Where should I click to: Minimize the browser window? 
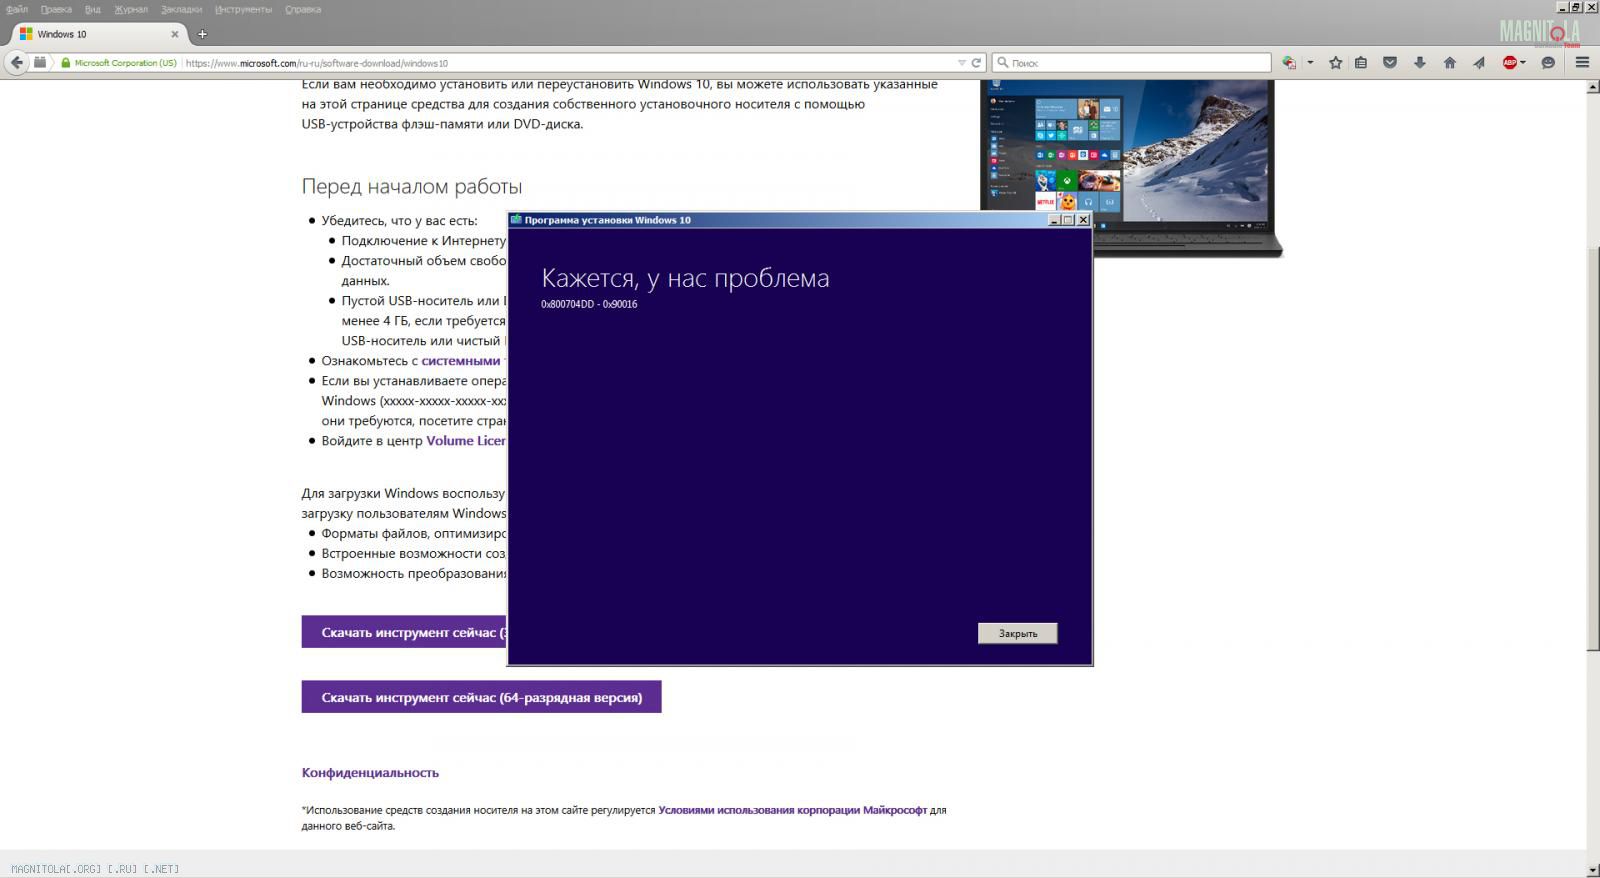click(x=1562, y=7)
